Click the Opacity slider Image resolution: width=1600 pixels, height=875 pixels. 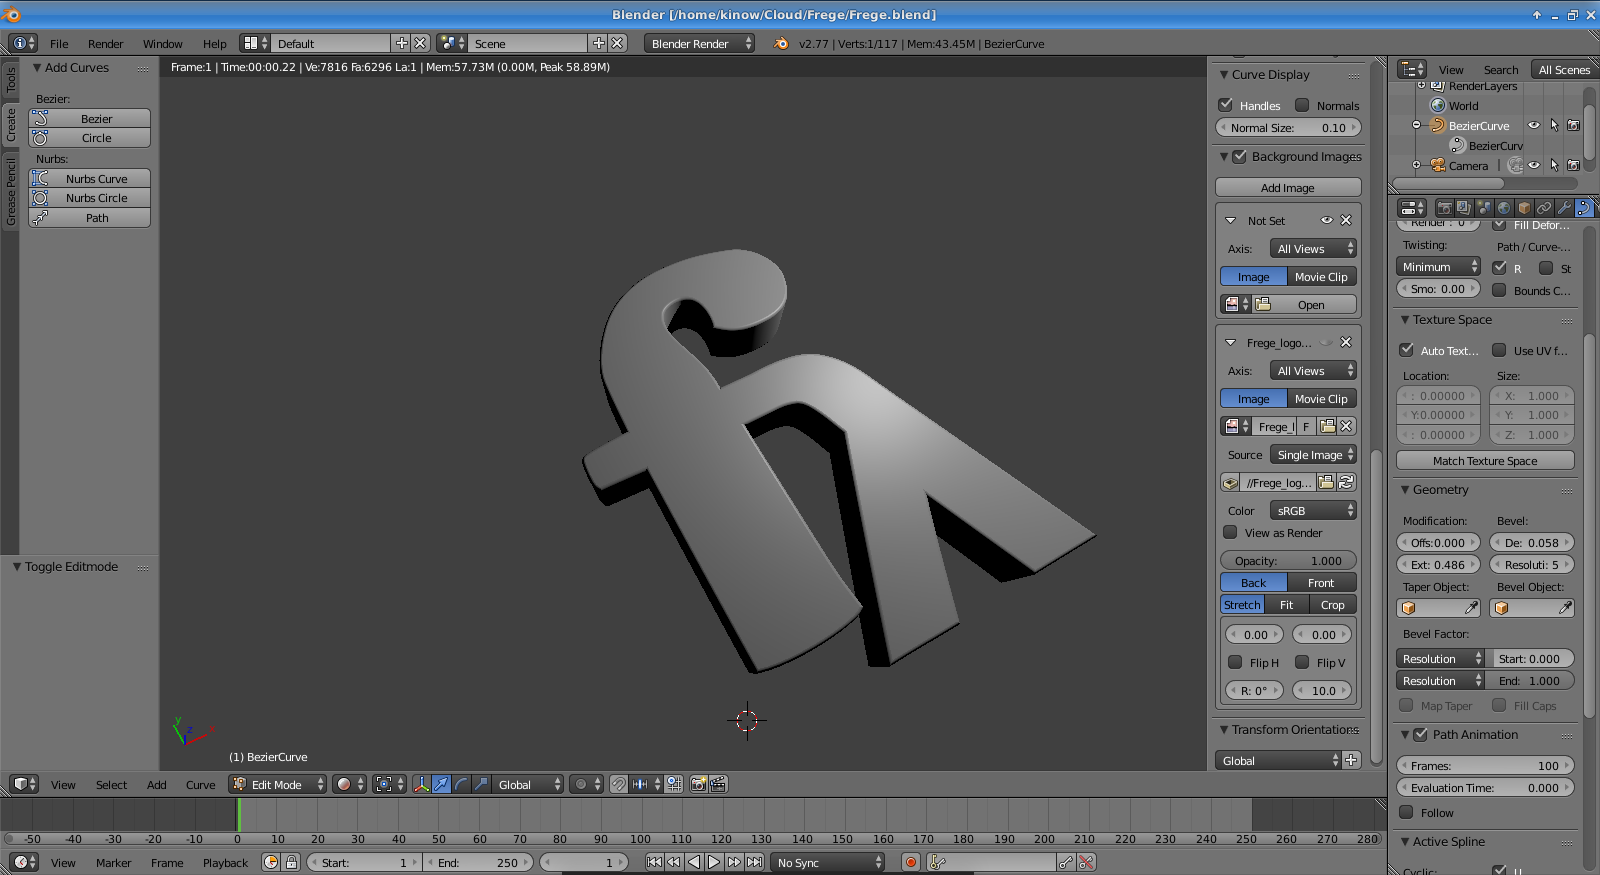(x=1288, y=560)
